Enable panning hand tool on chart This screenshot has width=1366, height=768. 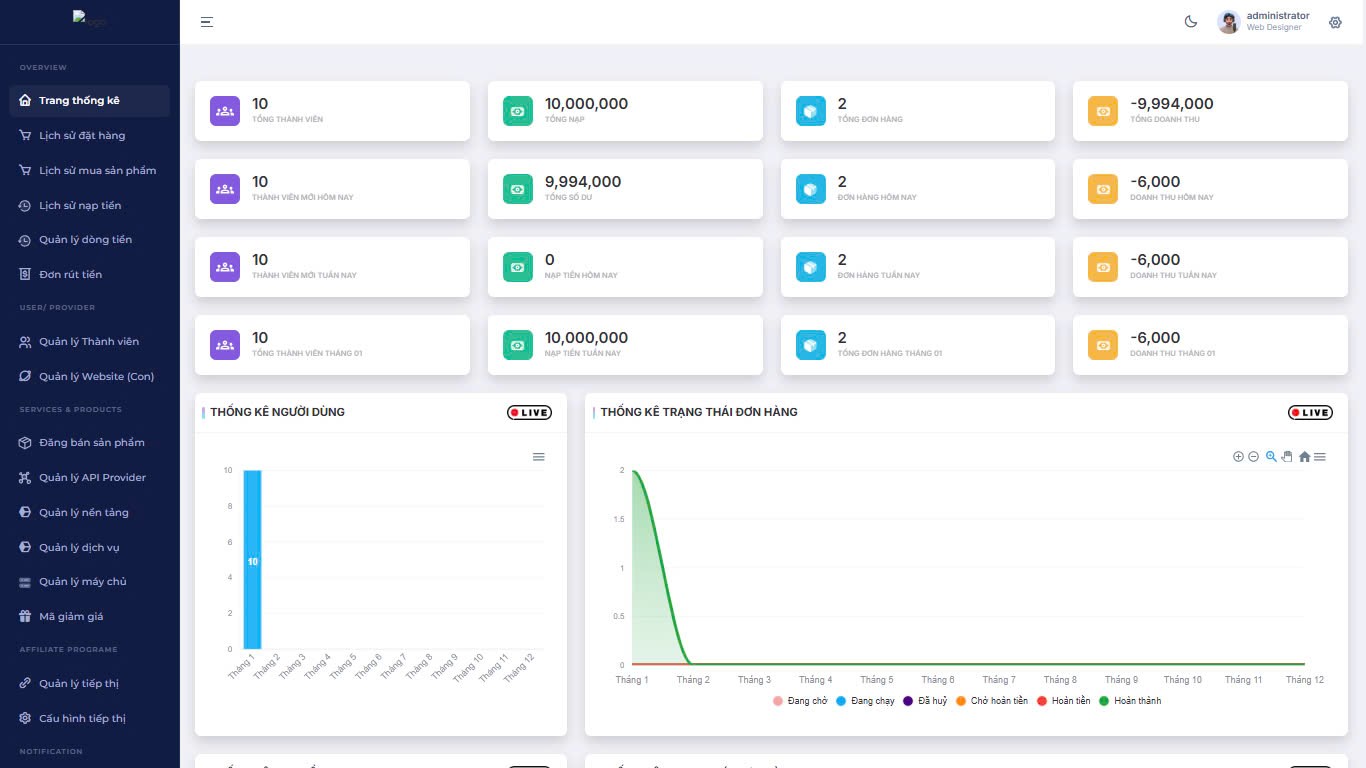(1287, 457)
